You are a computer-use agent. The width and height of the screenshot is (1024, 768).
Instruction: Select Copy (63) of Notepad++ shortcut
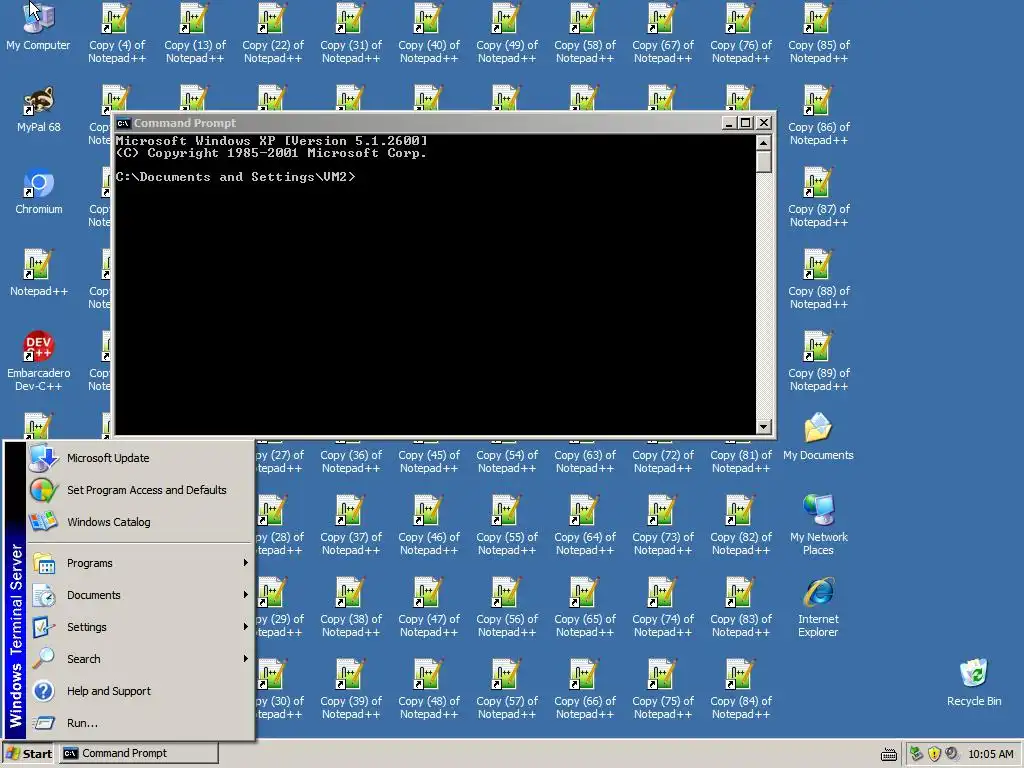[584, 456]
